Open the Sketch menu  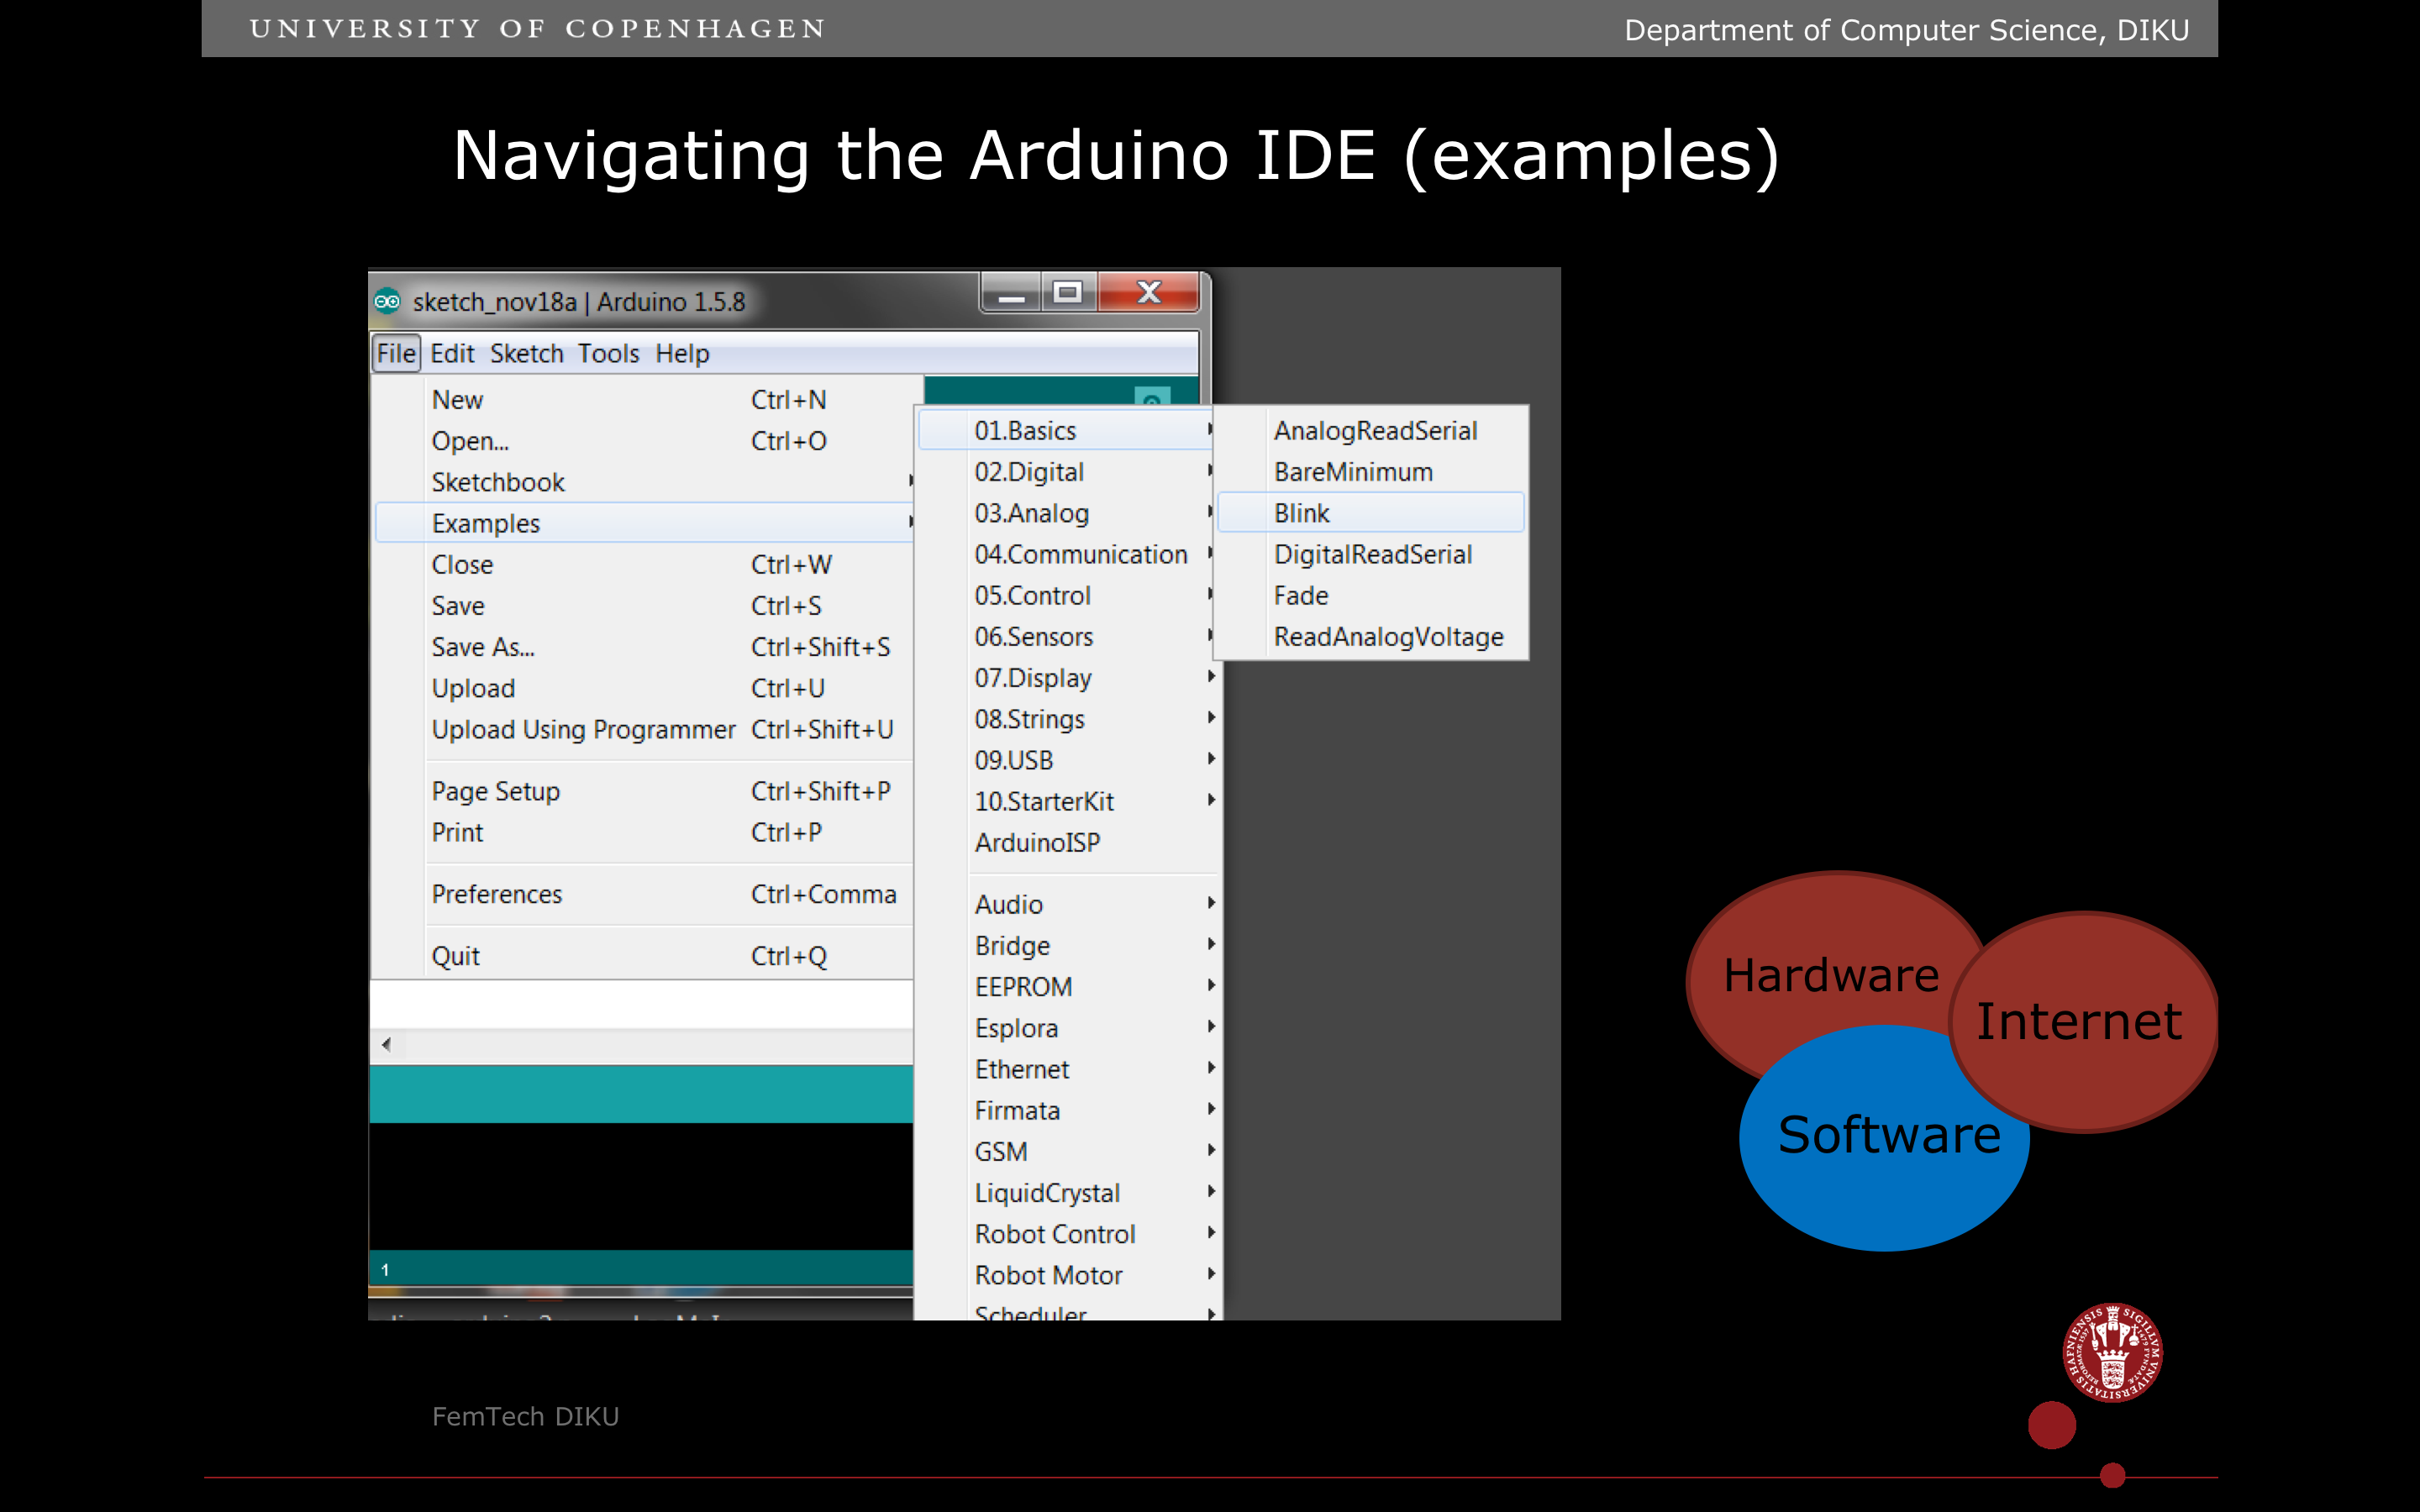tap(527, 354)
